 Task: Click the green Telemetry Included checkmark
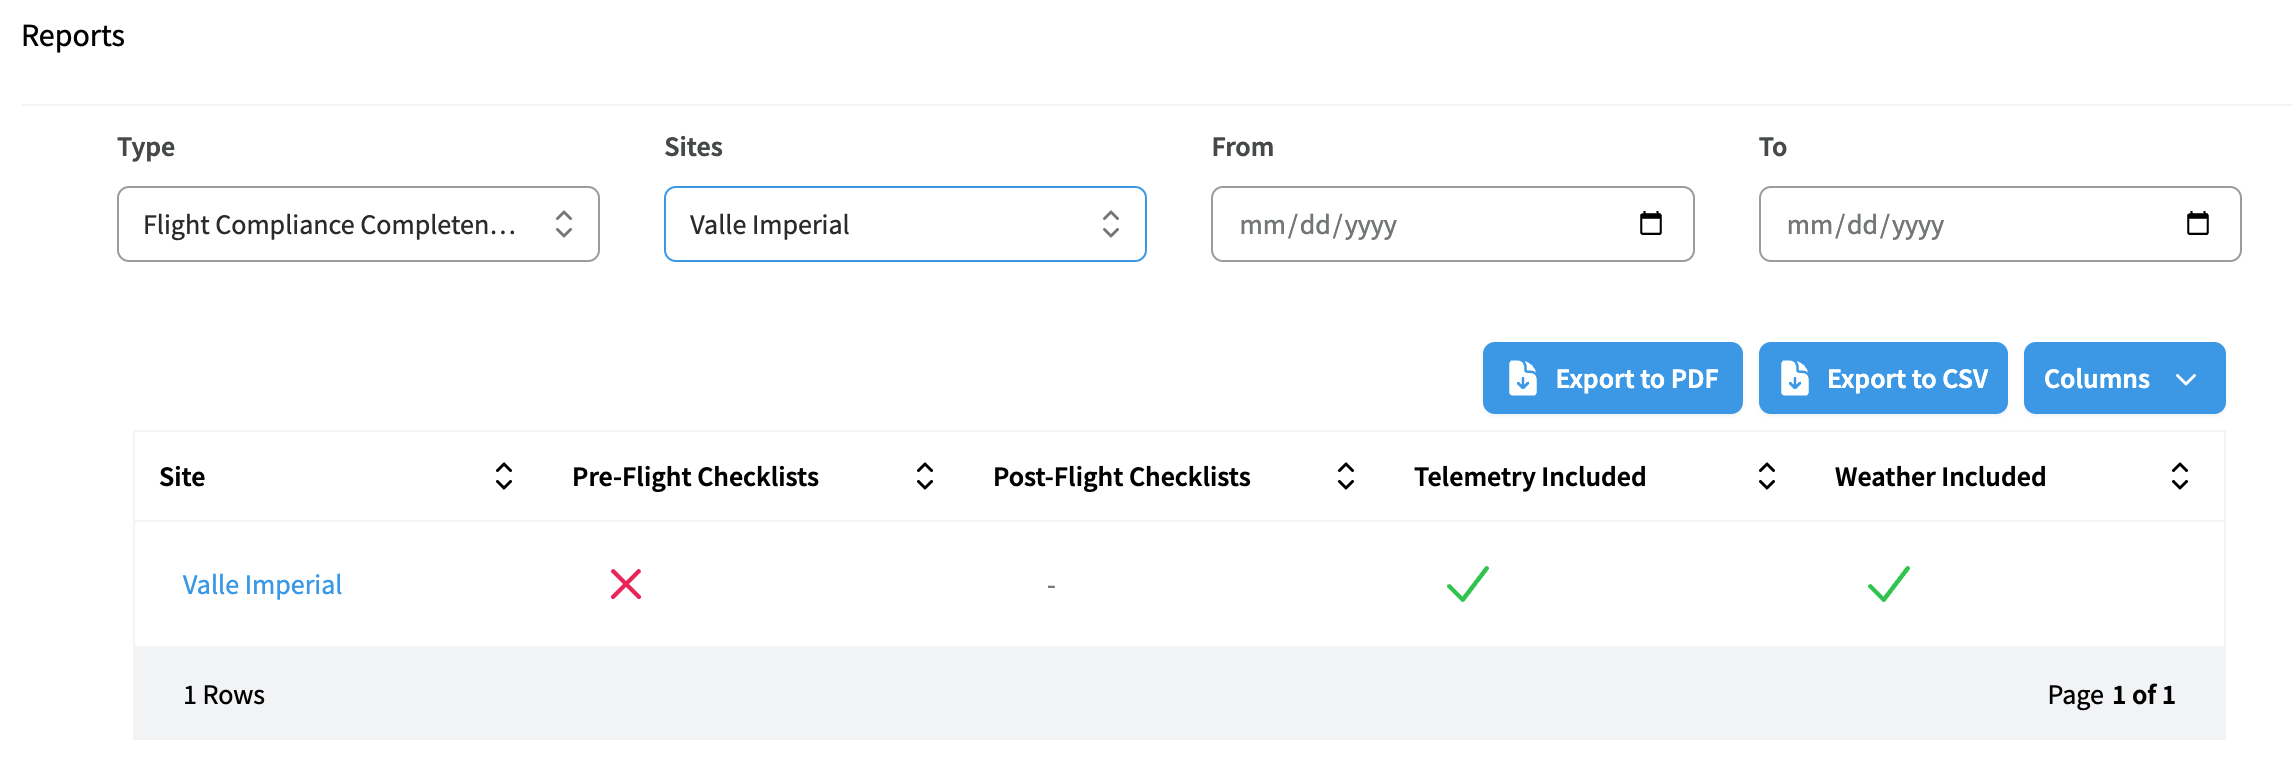pyautogui.click(x=1468, y=584)
